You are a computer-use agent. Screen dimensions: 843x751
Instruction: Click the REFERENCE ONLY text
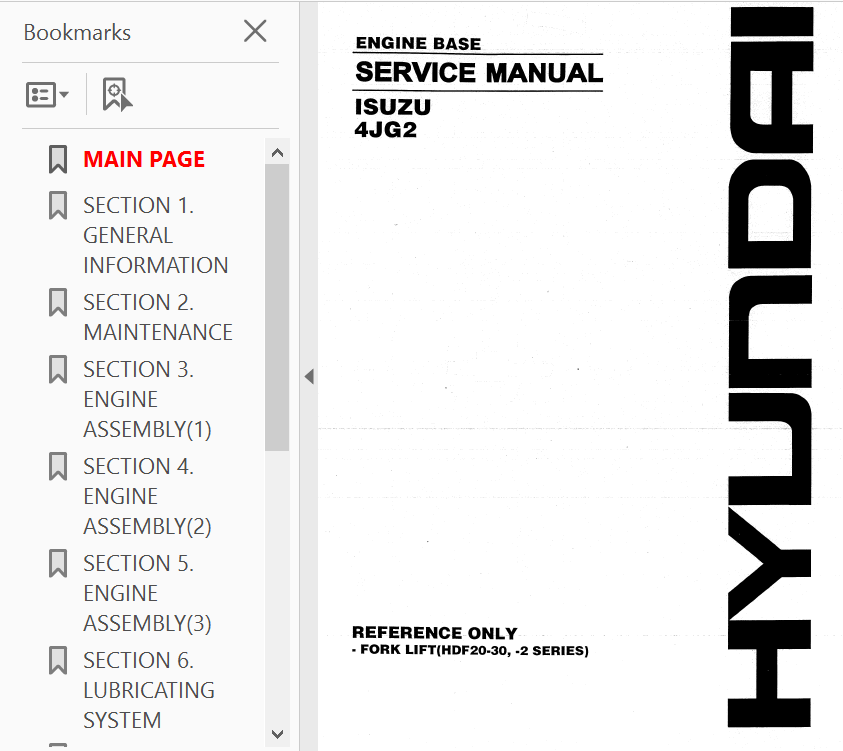tap(434, 633)
